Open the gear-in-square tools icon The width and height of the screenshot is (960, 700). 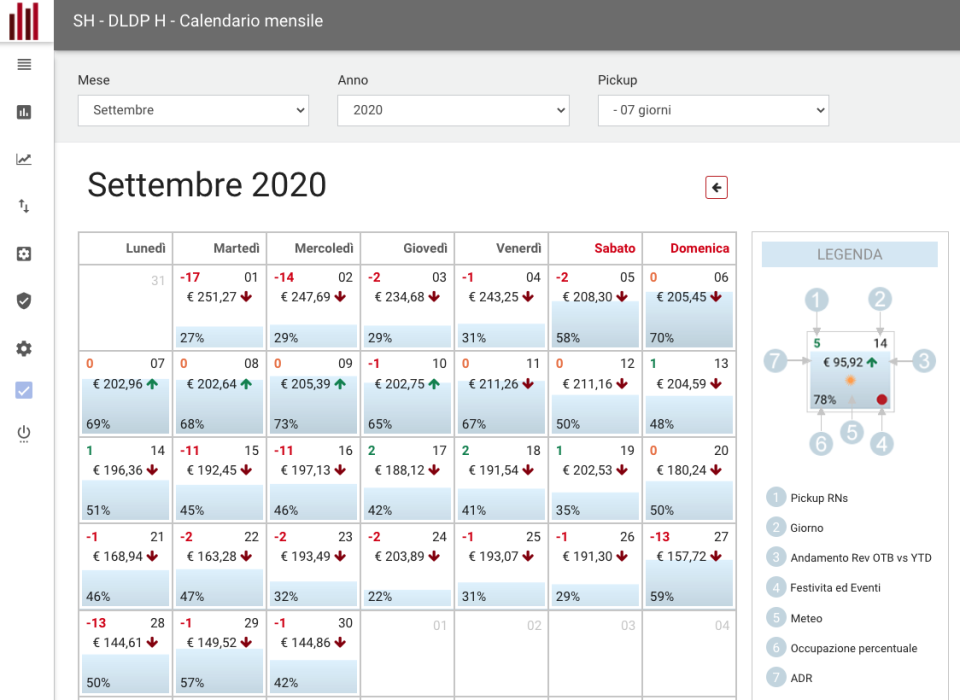click(x=24, y=253)
